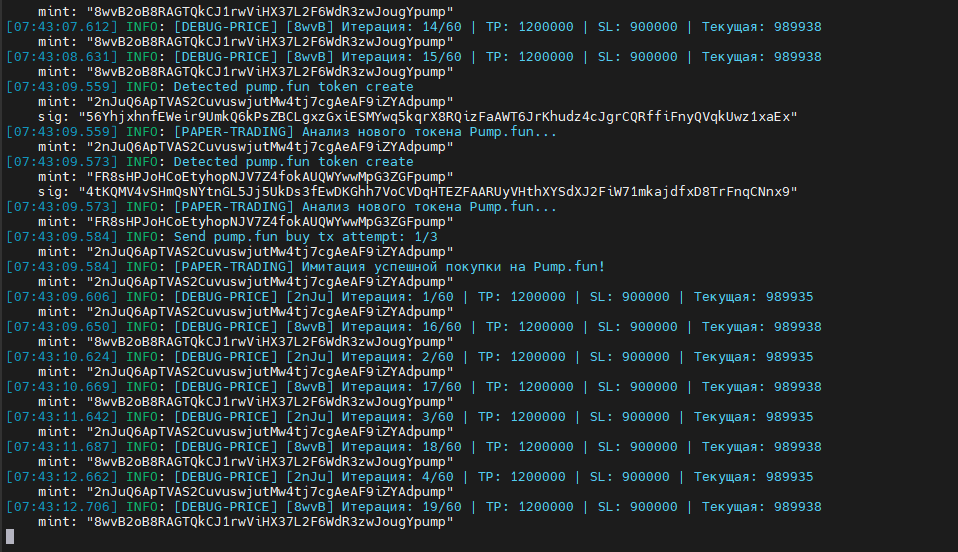The width and height of the screenshot is (958, 552).
Task: Click the timestamp 07:43:12.706
Action: pyautogui.click(x=61, y=506)
